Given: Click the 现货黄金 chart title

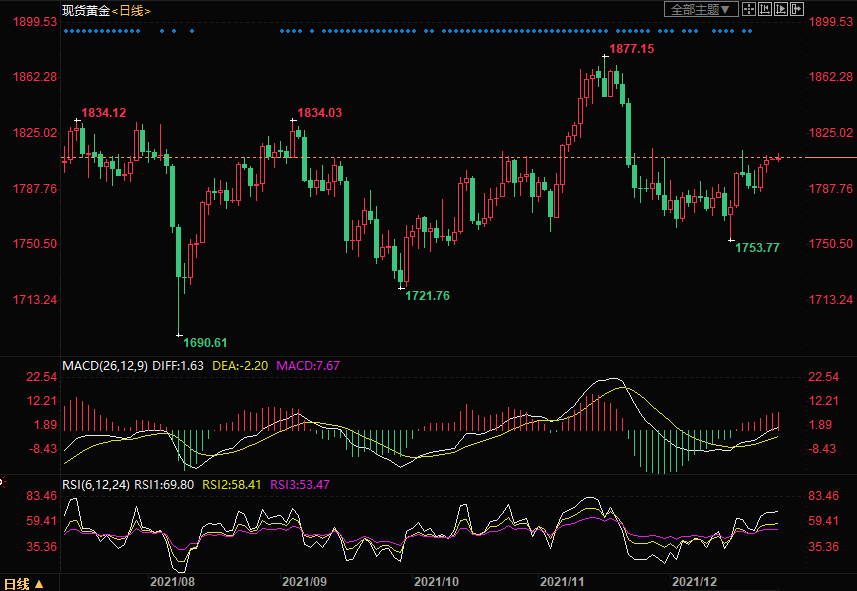Looking at the screenshot, I should [x=85, y=10].
